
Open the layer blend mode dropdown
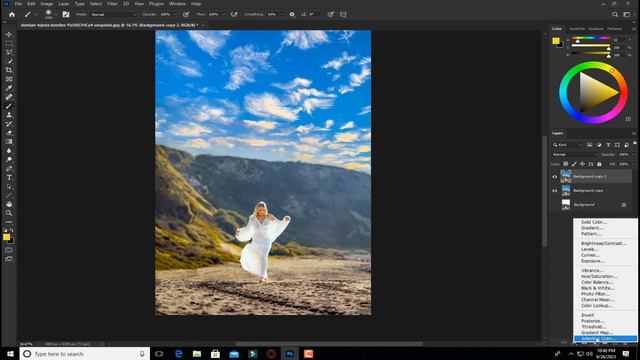tap(576, 155)
